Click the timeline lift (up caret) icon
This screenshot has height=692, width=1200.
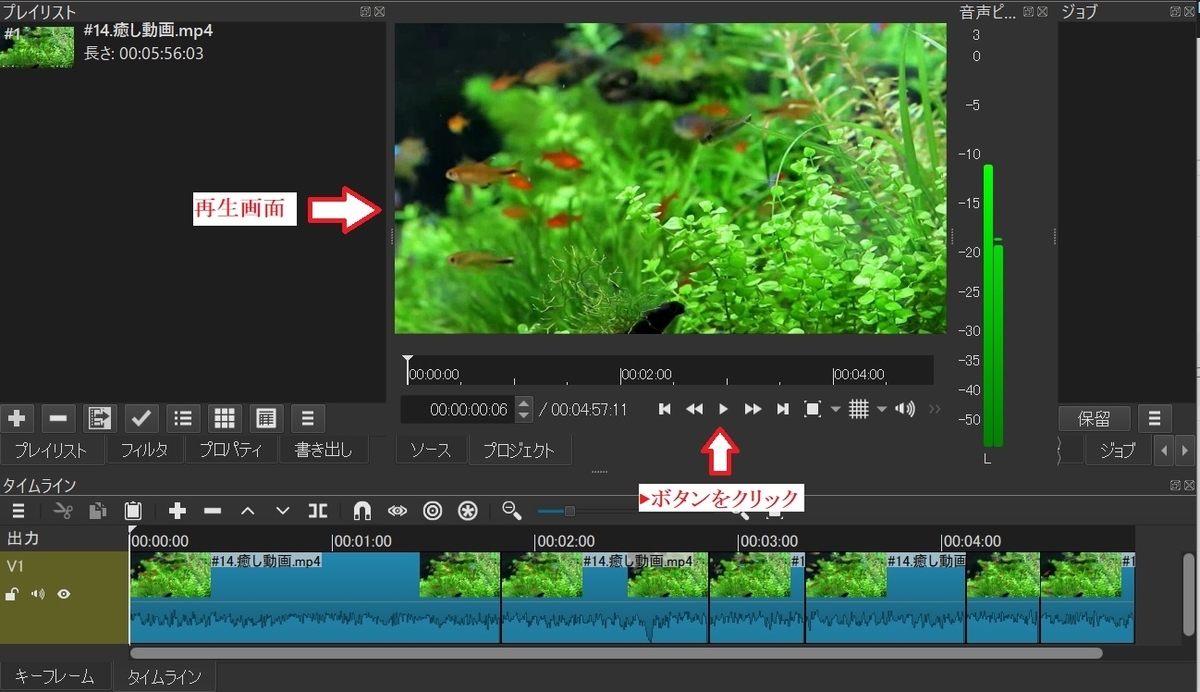[247, 511]
